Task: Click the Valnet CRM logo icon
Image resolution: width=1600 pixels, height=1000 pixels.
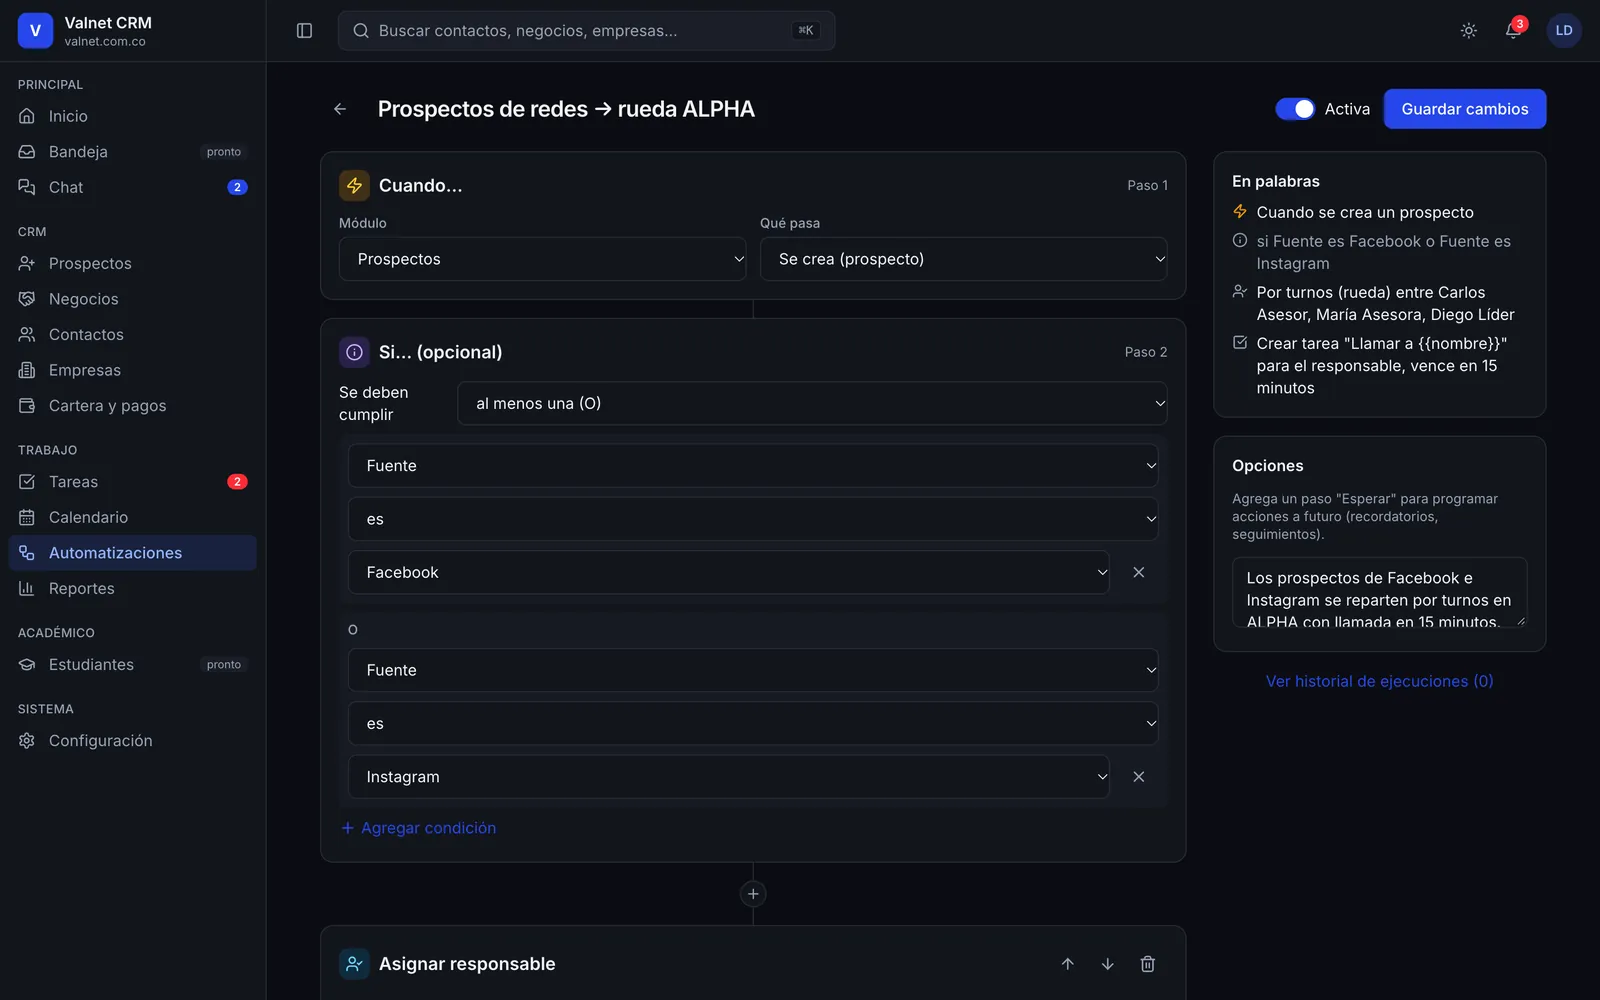Action: (35, 31)
